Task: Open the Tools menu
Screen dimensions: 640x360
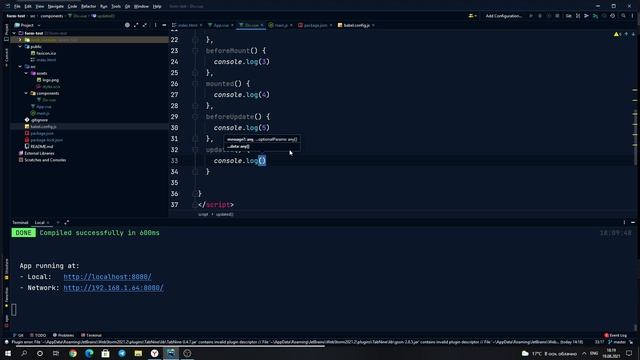Action: tap(116, 7)
